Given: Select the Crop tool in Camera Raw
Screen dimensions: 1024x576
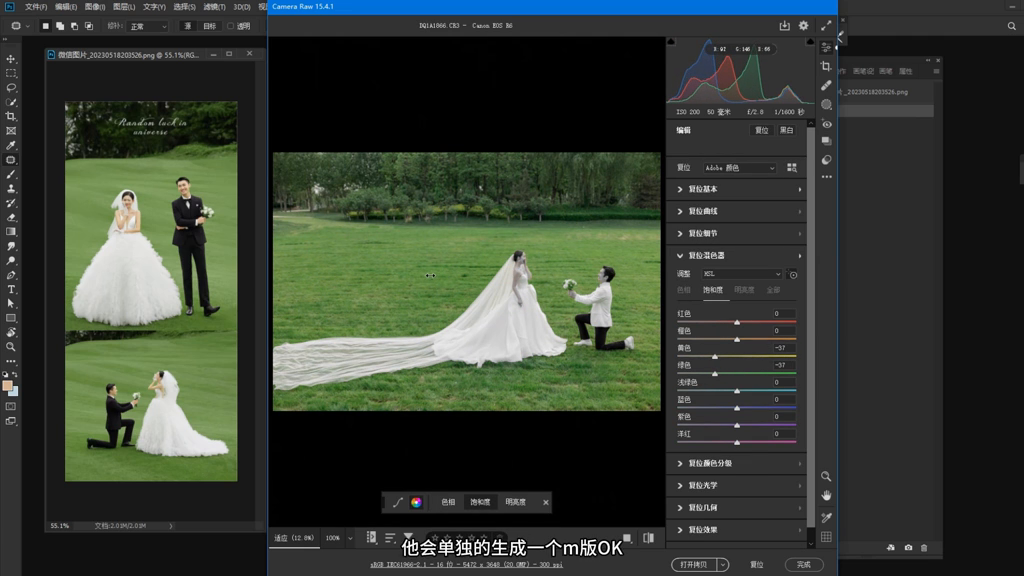Looking at the screenshot, I should (826, 66).
